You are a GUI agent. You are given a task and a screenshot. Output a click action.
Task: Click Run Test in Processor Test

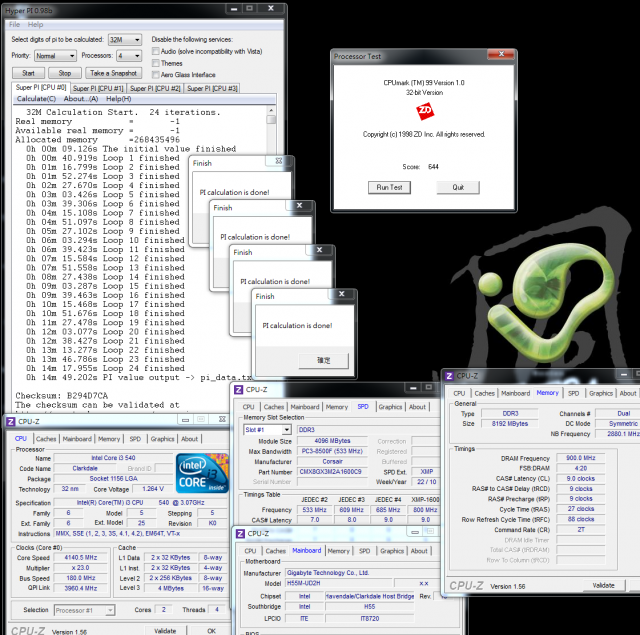389,187
